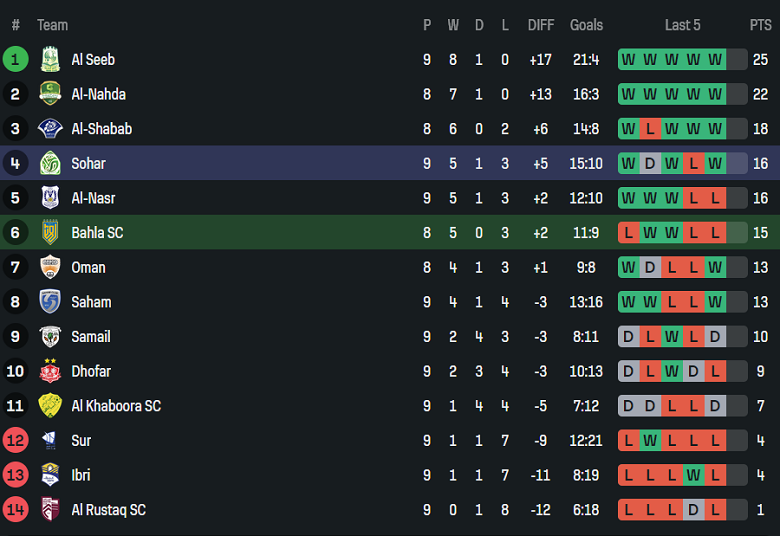780x536 pixels.
Task: Click the Bahla SC yellow crest
Action: coord(50,233)
